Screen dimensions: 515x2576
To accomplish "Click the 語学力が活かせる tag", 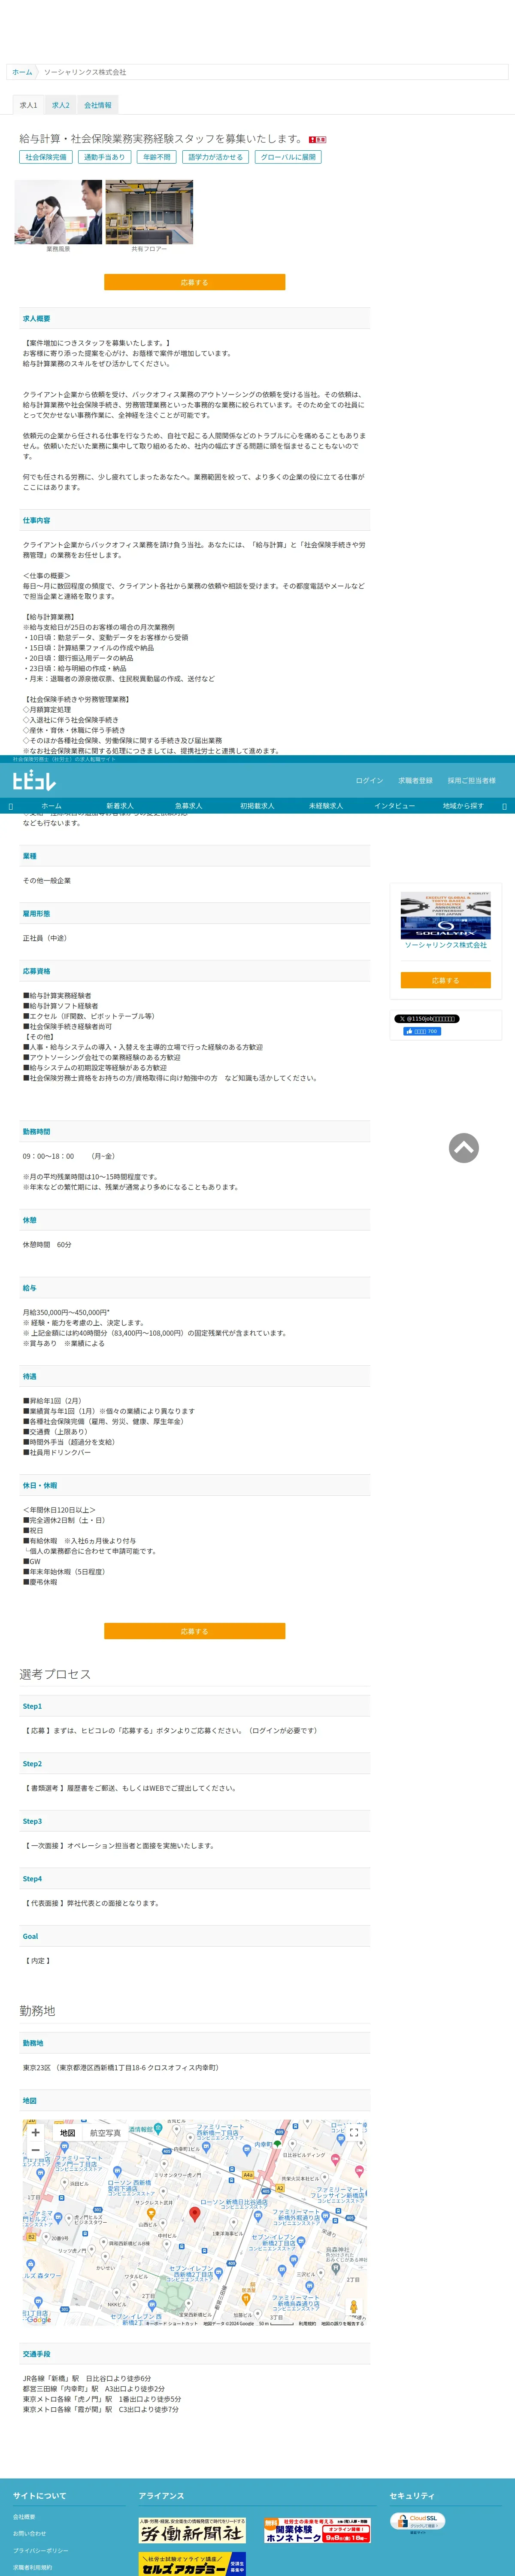I will (x=215, y=157).
